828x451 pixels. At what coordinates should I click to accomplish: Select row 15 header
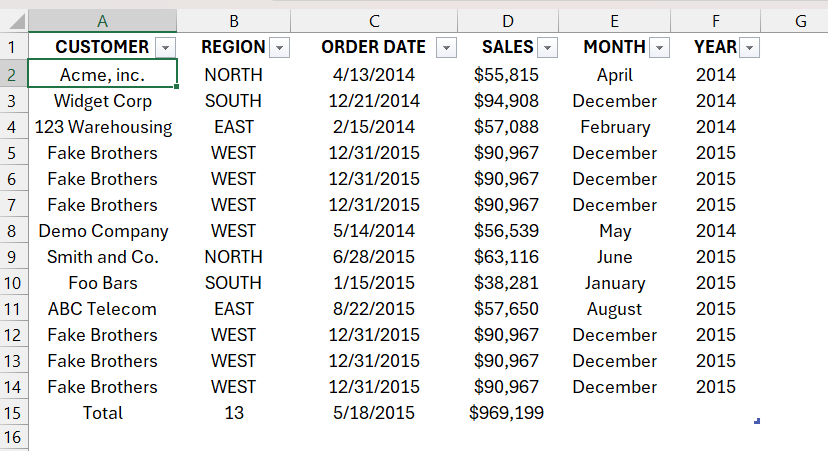tap(13, 412)
